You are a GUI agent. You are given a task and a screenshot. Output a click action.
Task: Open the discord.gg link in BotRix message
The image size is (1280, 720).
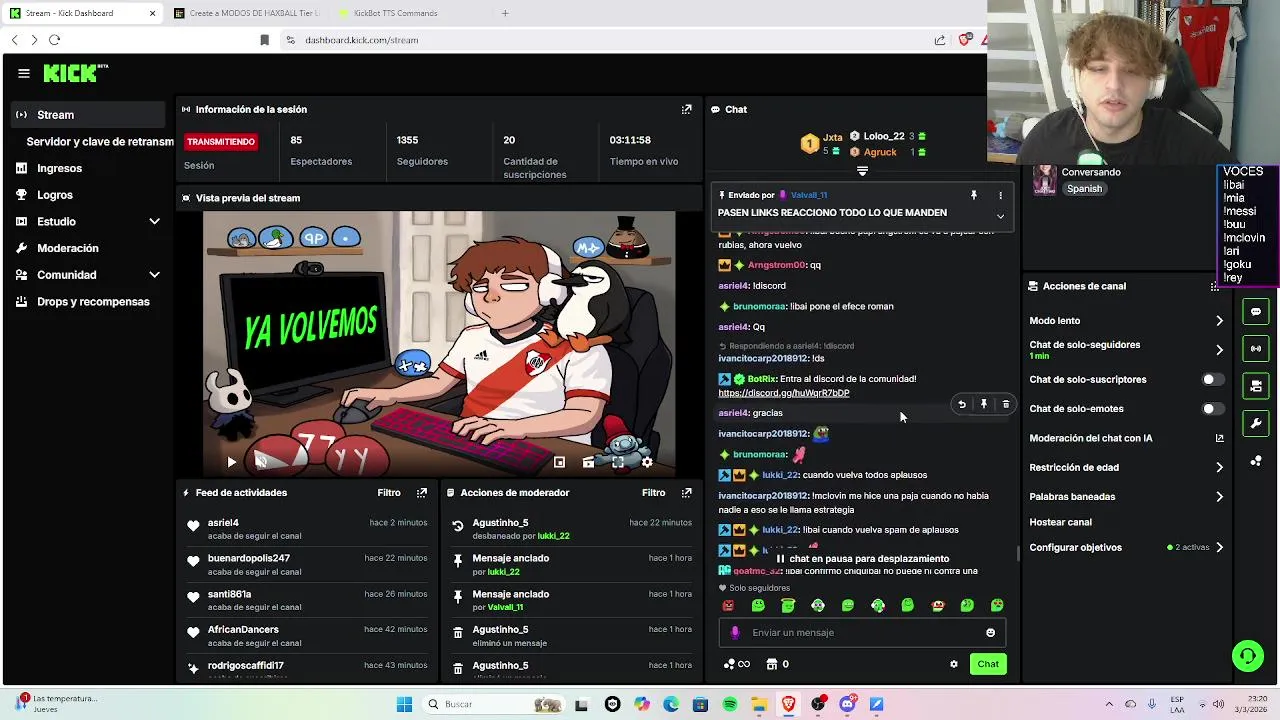(784, 393)
